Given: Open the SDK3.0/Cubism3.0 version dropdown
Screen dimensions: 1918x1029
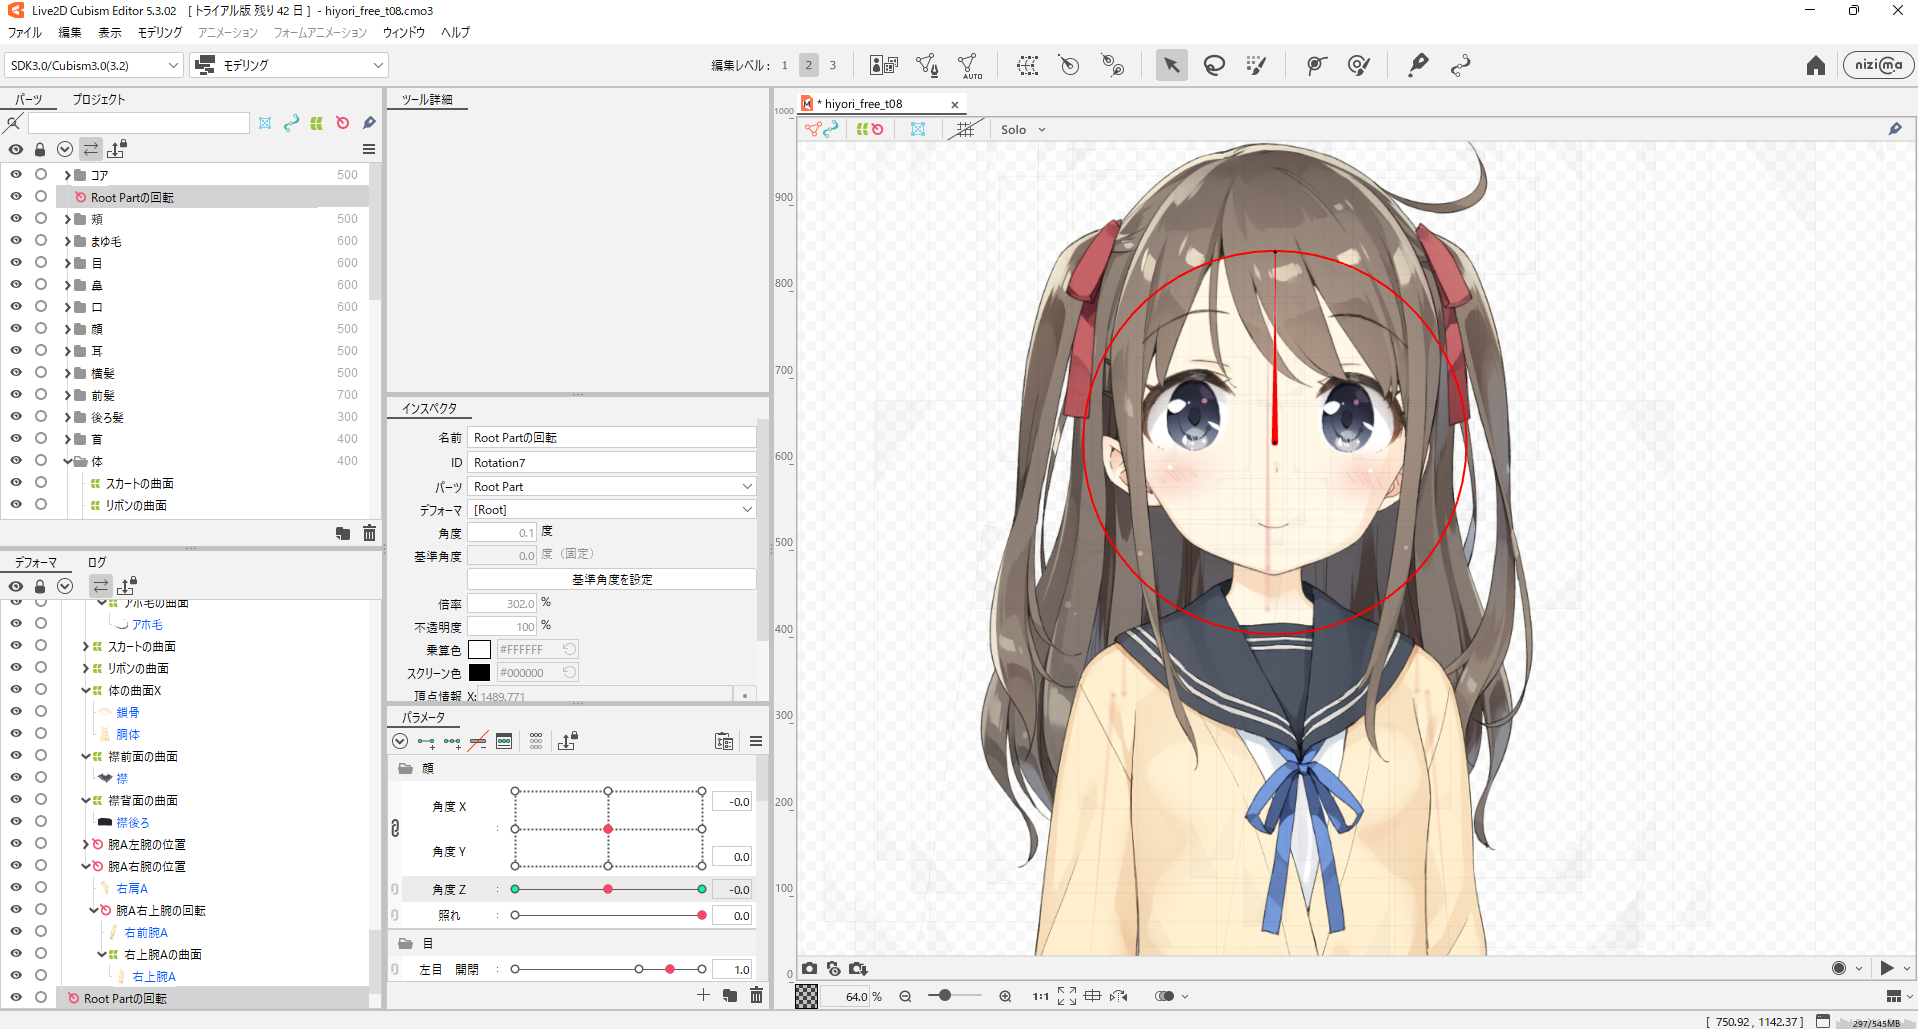Looking at the screenshot, I should click(x=94, y=66).
